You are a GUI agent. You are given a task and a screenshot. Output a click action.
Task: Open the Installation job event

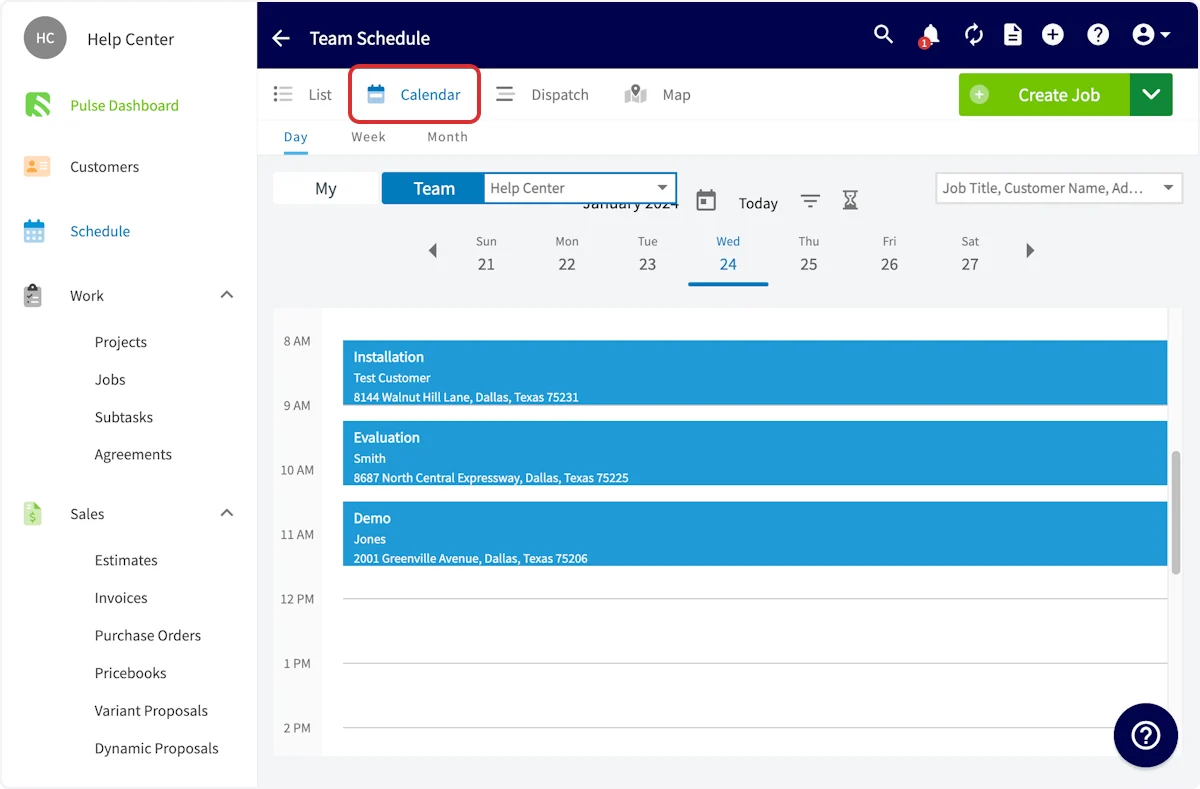755,373
